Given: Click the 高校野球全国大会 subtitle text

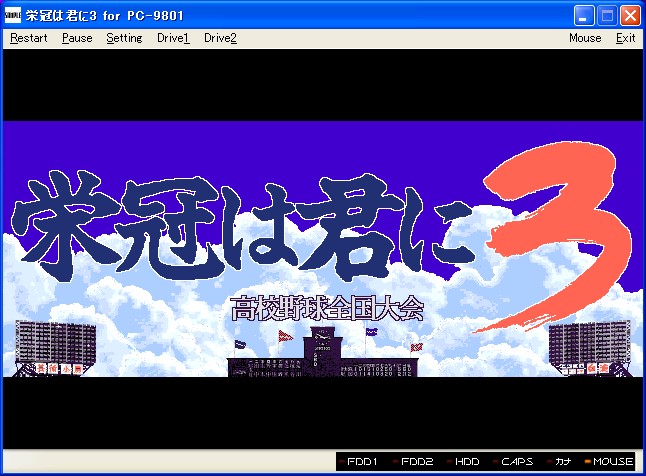Looking at the screenshot, I should [x=326, y=307].
